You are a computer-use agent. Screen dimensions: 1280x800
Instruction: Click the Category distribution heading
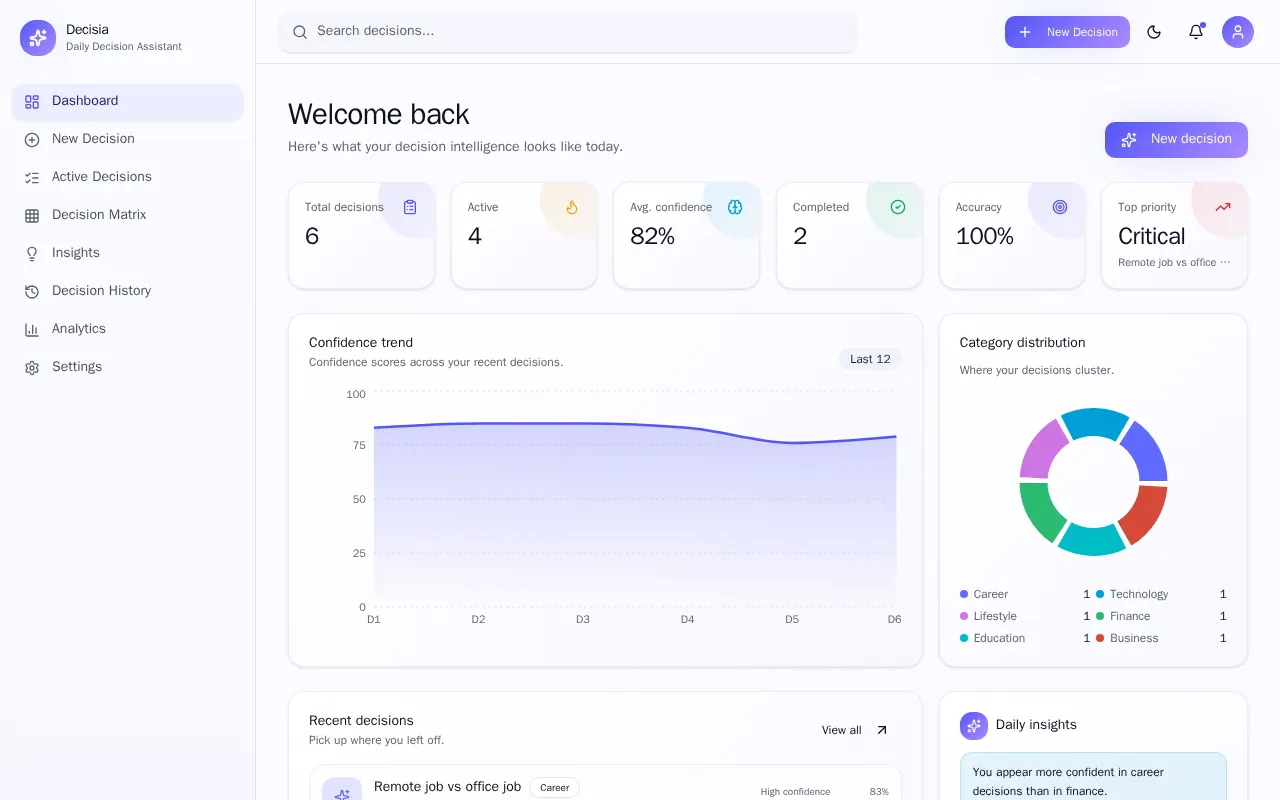tap(1022, 342)
